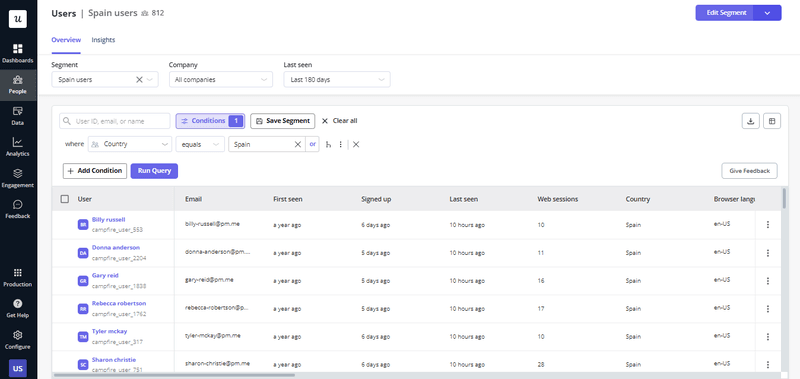This screenshot has width=800, height=379.
Task: Expand the Edit Segment arrow menu
Action: coord(767,13)
